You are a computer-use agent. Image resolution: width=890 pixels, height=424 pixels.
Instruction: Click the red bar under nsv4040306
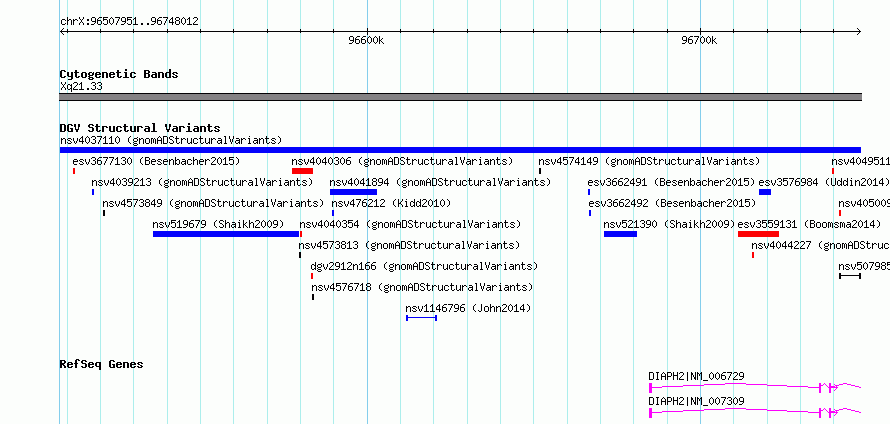303,171
